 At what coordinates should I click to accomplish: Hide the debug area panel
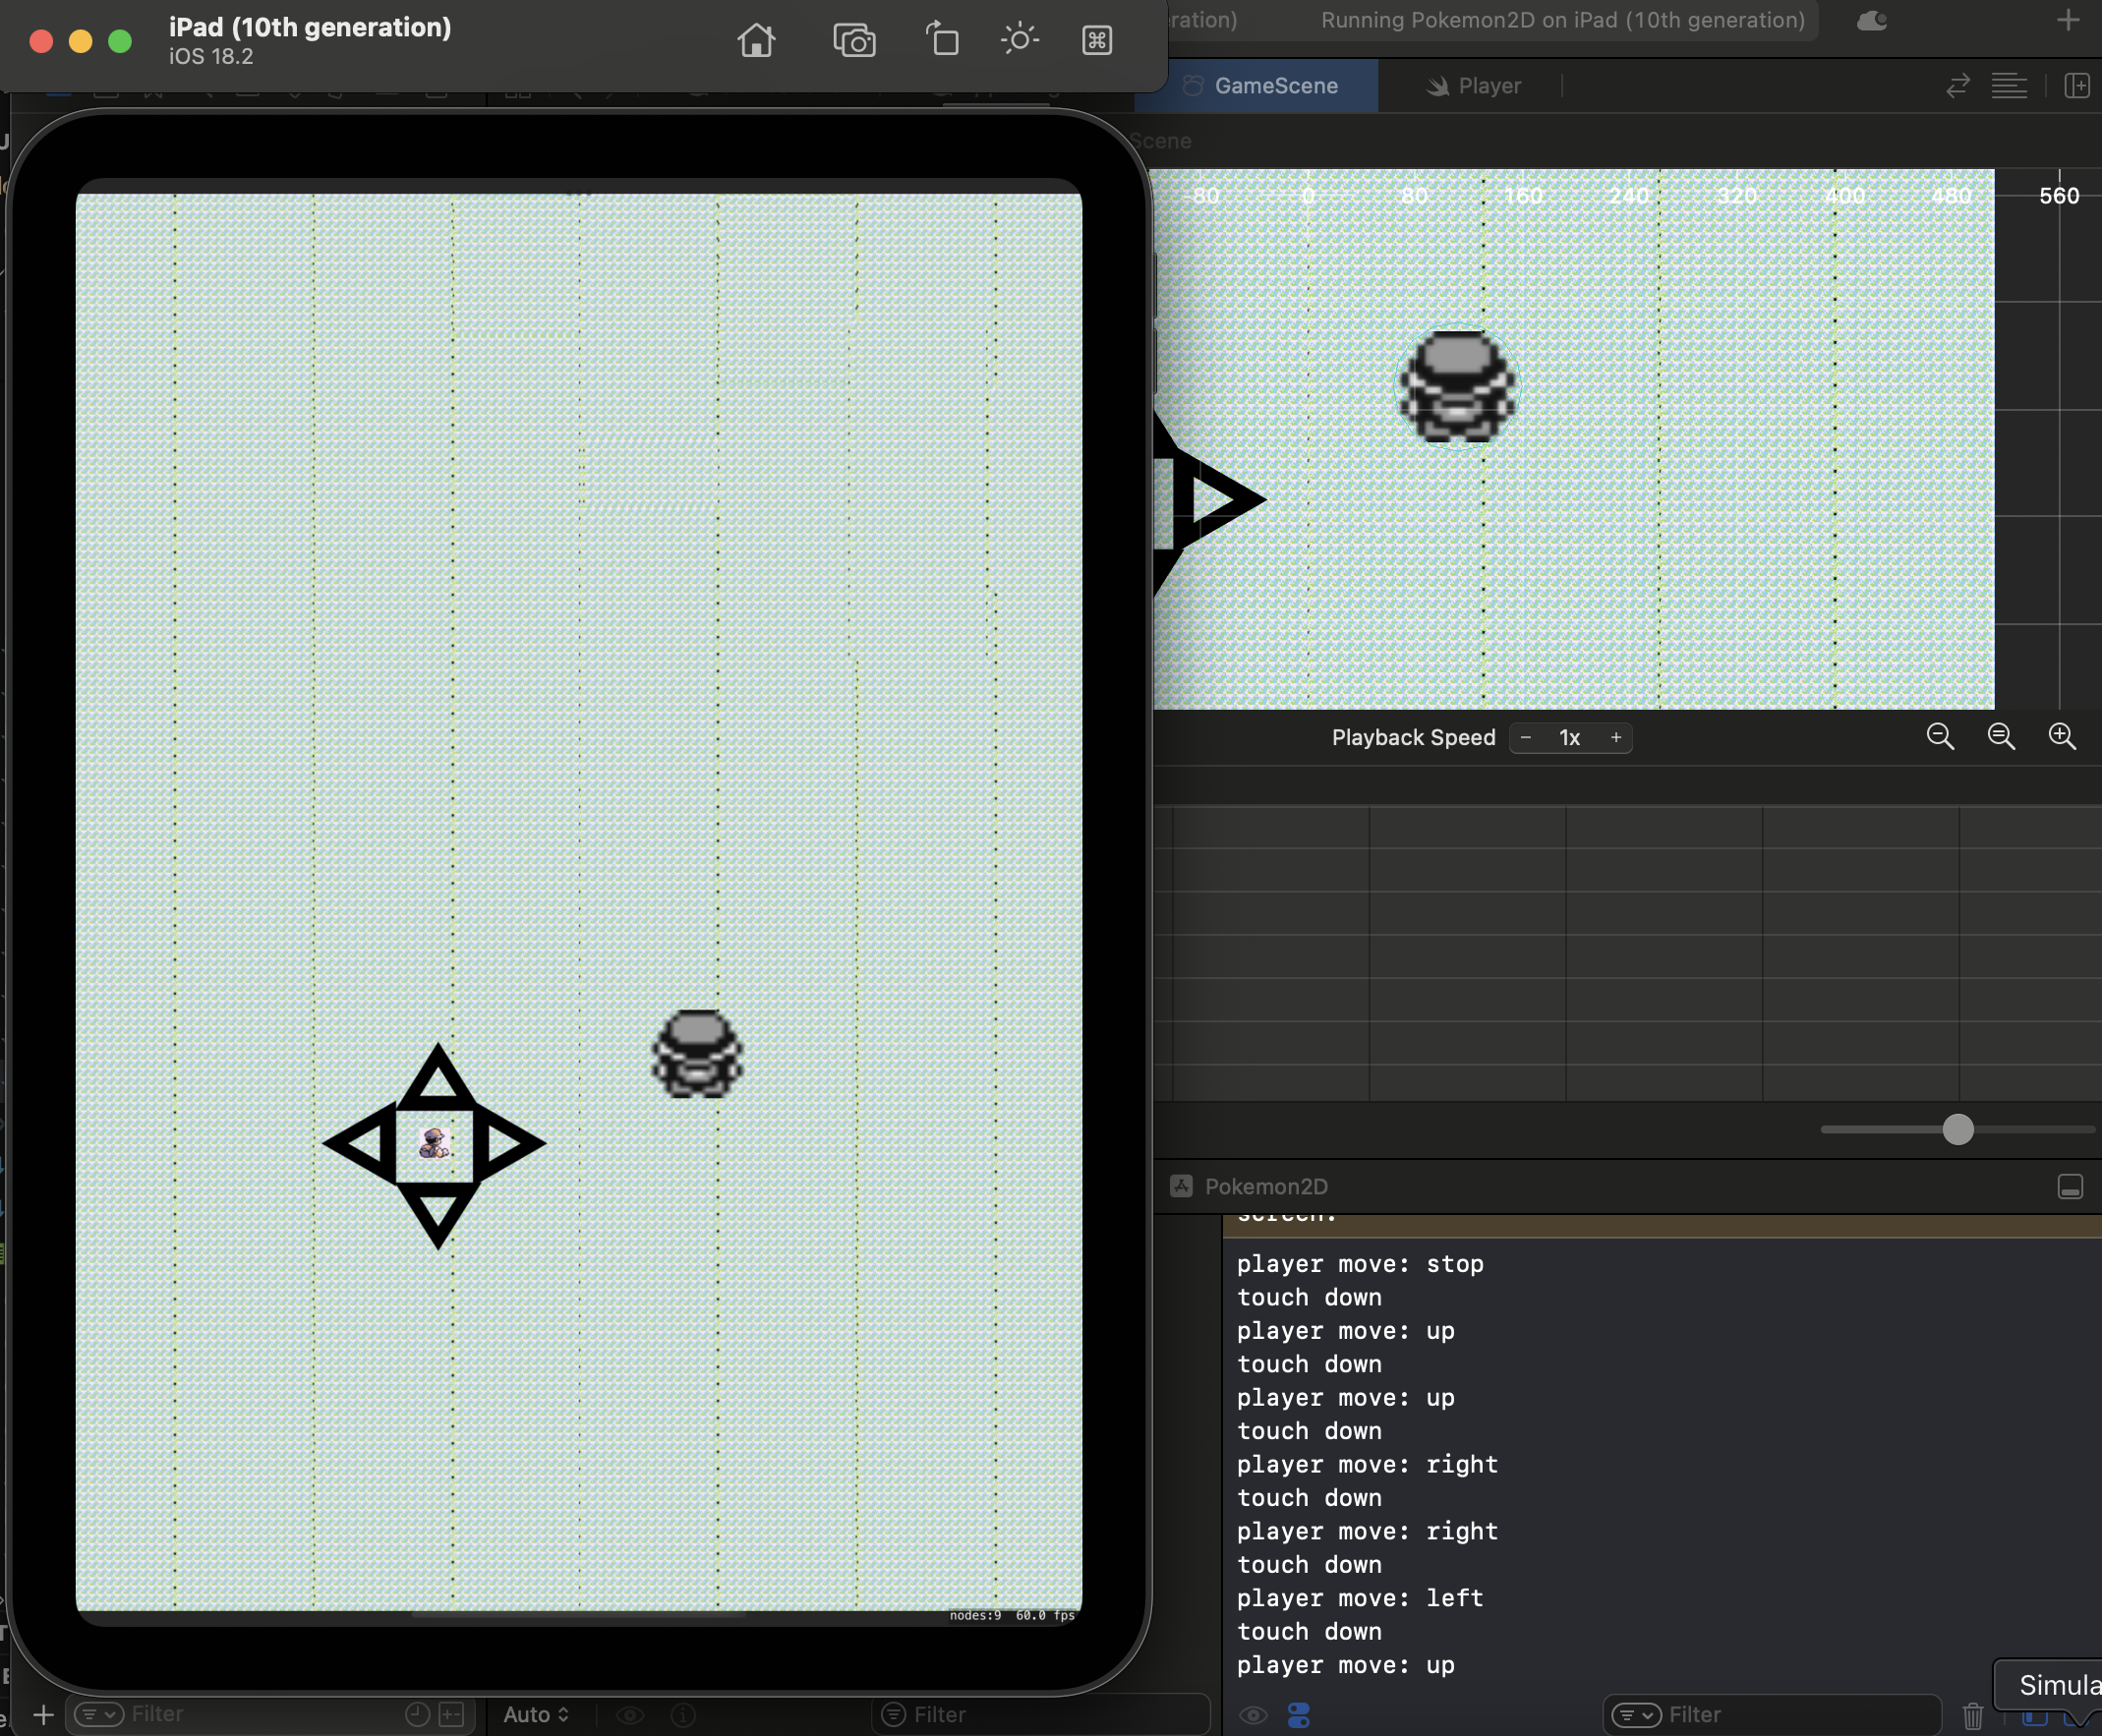click(x=2070, y=1187)
